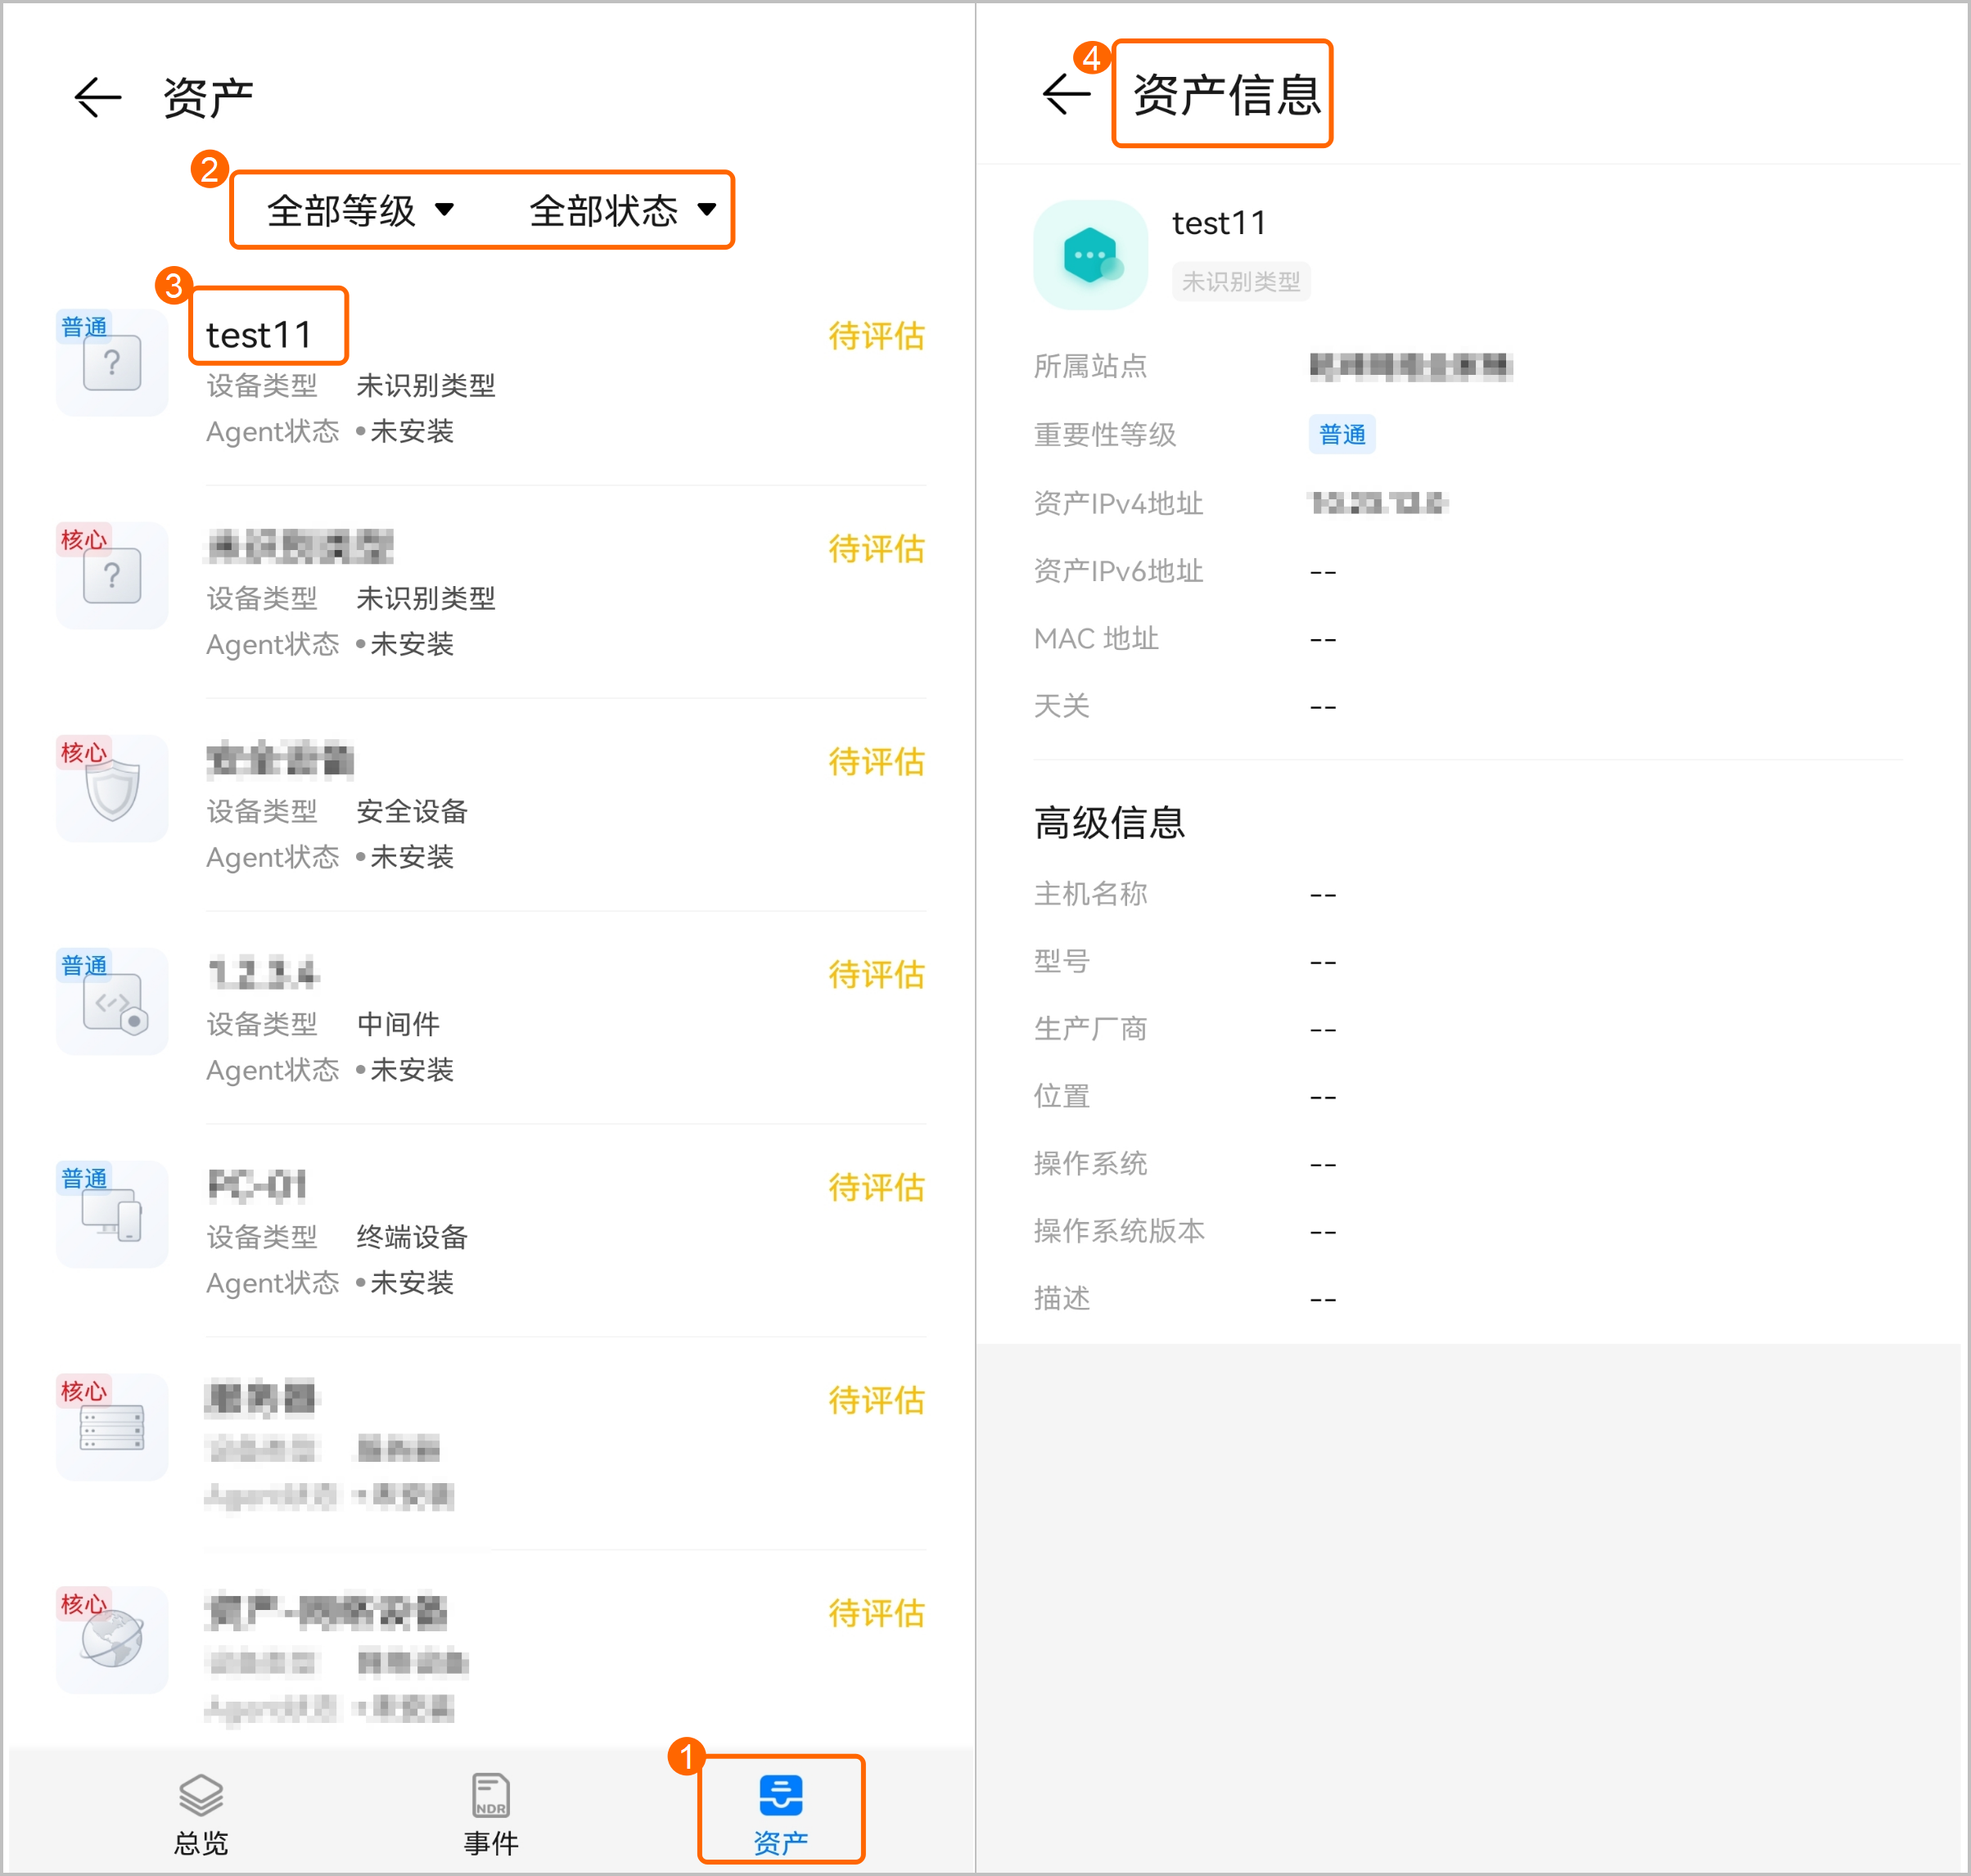Click the shield icon for 安全设备 asset
The height and width of the screenshot is (1876, 1971).
[x=112, y=789]
